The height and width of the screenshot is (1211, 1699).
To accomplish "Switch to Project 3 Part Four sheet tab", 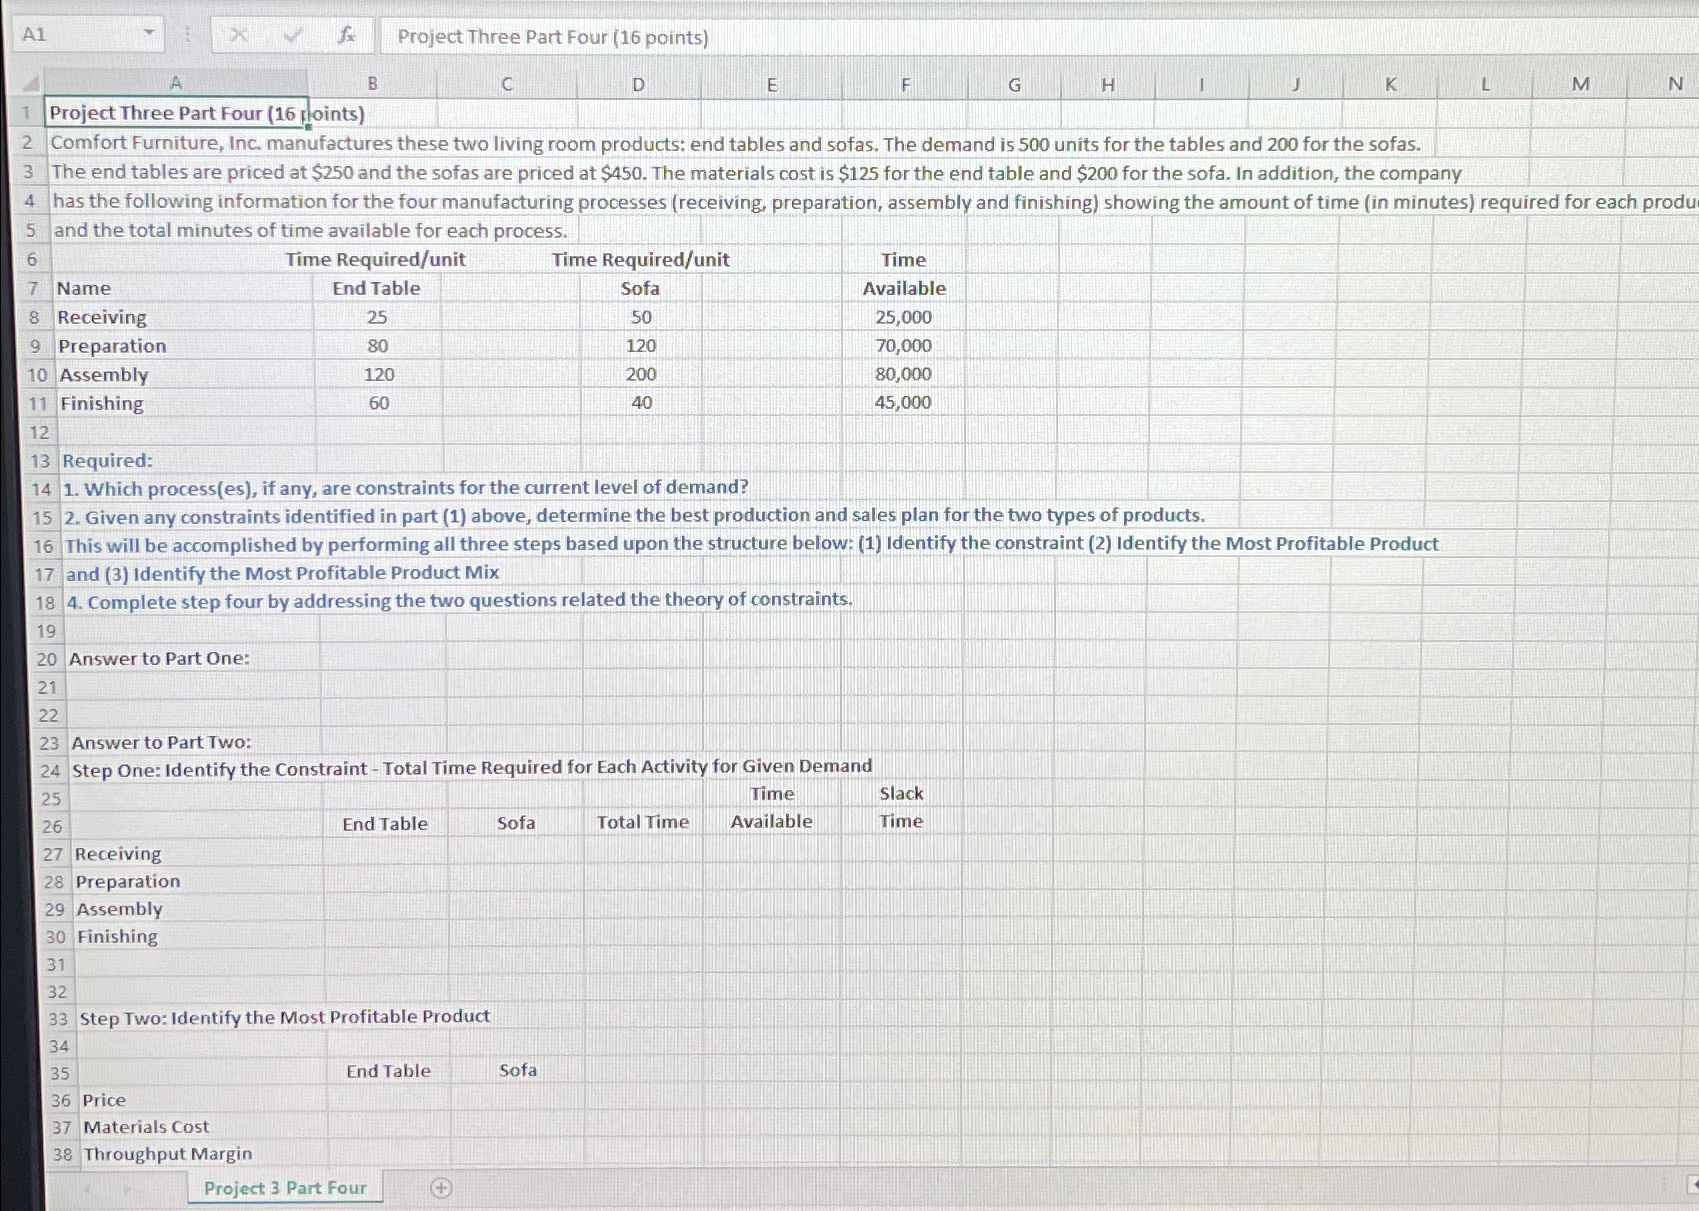I will (x=285, y=1188).
